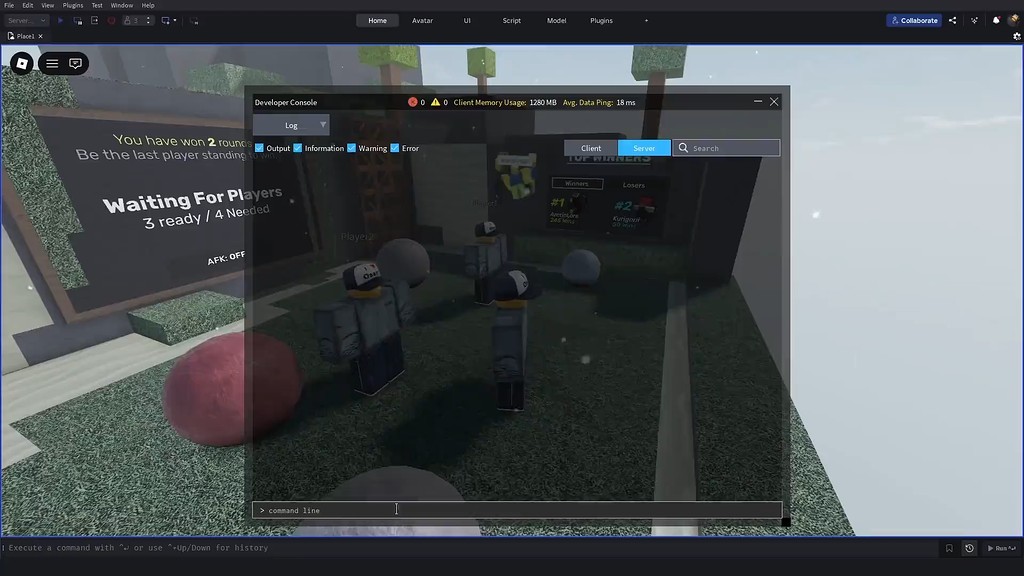
Task: Open the Plugins menu in menu bar
Action: point(72,5)
